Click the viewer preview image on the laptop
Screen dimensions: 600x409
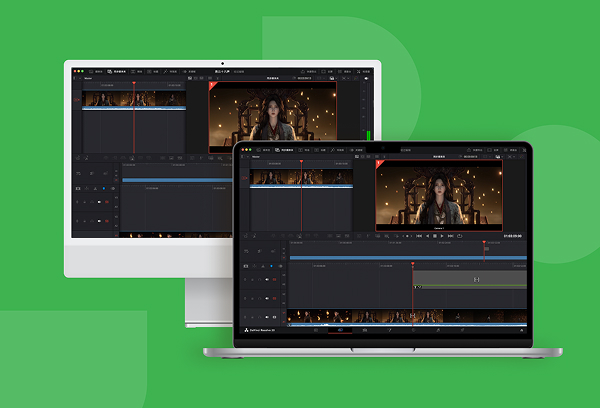(x=439, y=195)
